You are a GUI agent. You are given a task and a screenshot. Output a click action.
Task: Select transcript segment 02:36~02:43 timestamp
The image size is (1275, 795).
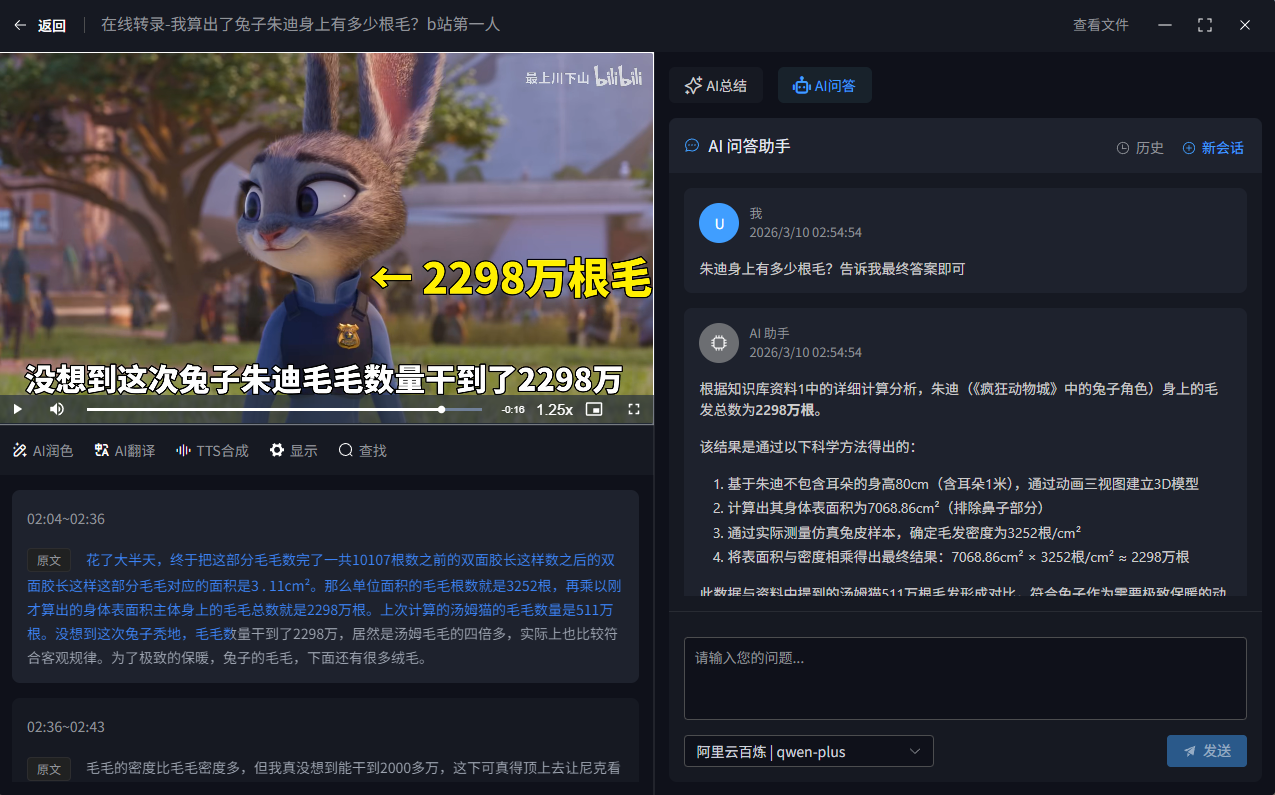coord(66,727)
